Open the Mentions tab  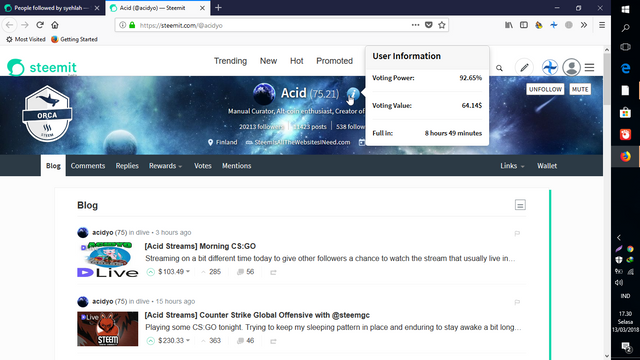236,166
